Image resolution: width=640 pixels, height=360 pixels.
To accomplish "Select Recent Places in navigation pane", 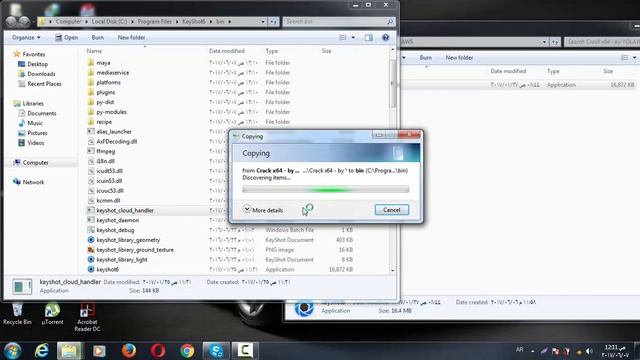I will pos(44,84).
